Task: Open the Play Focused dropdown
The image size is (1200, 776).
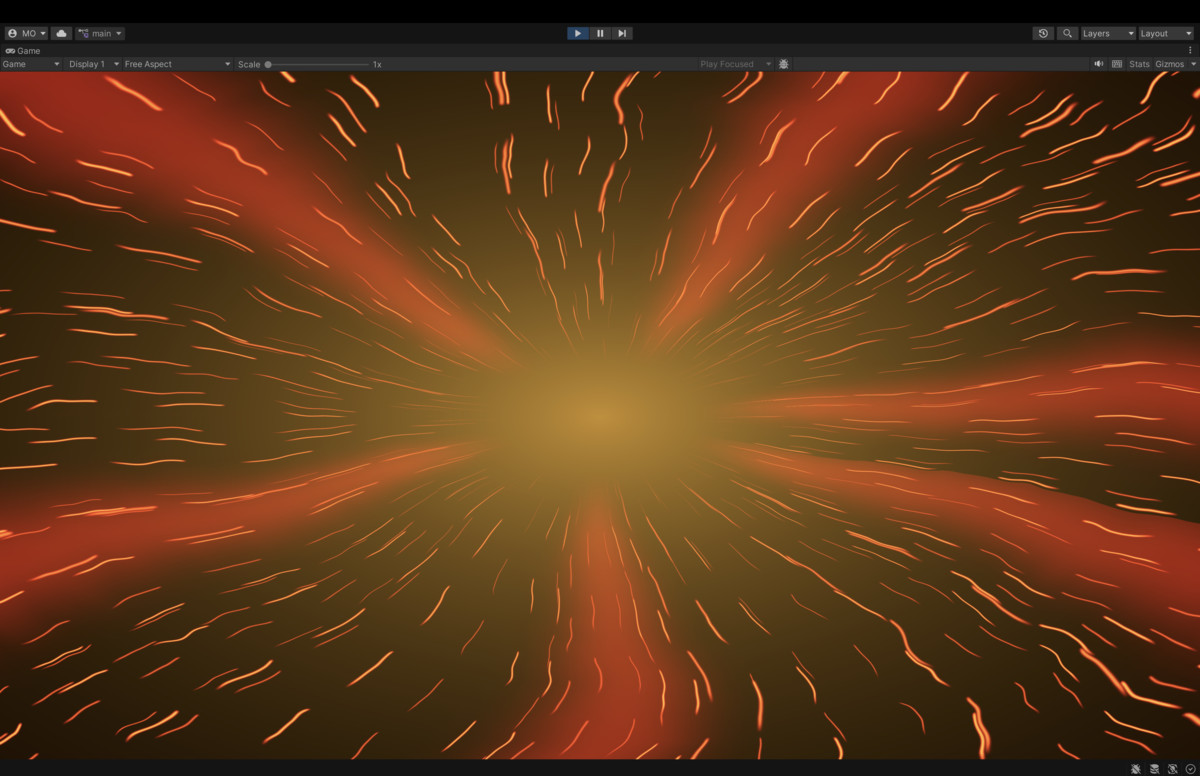Action: (x=735, y=64)
